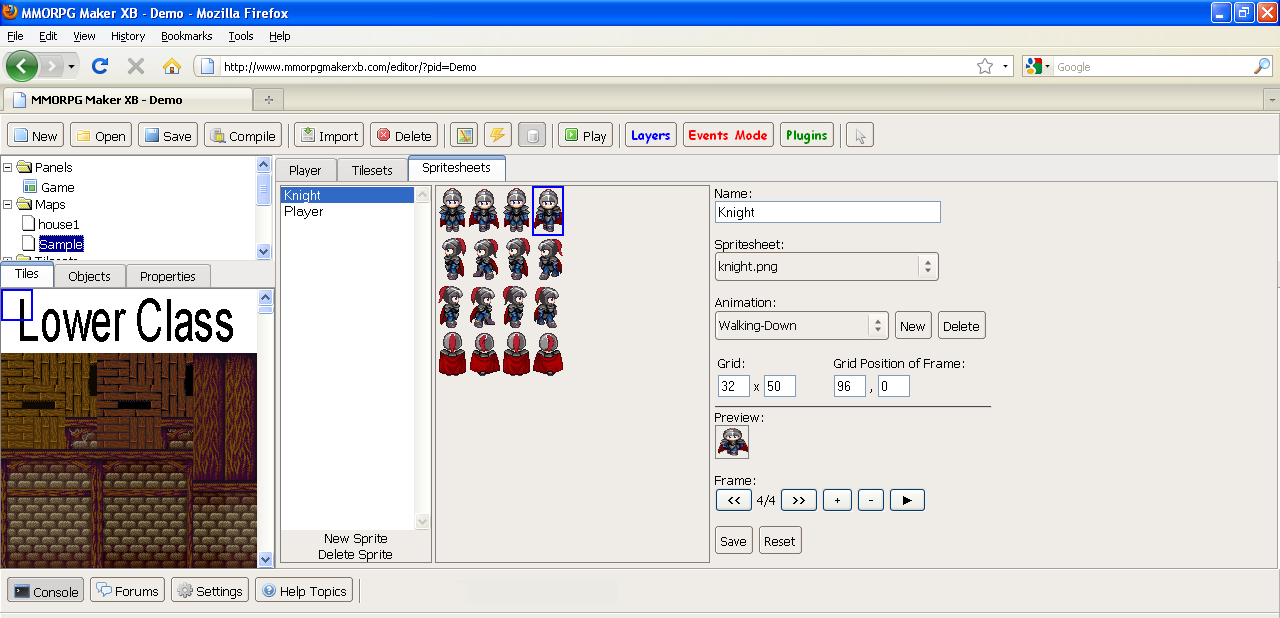Screen dimensions: 1280x618
Task: Click the Reset button
Action: pyautogui.click(x=779, y=541)
